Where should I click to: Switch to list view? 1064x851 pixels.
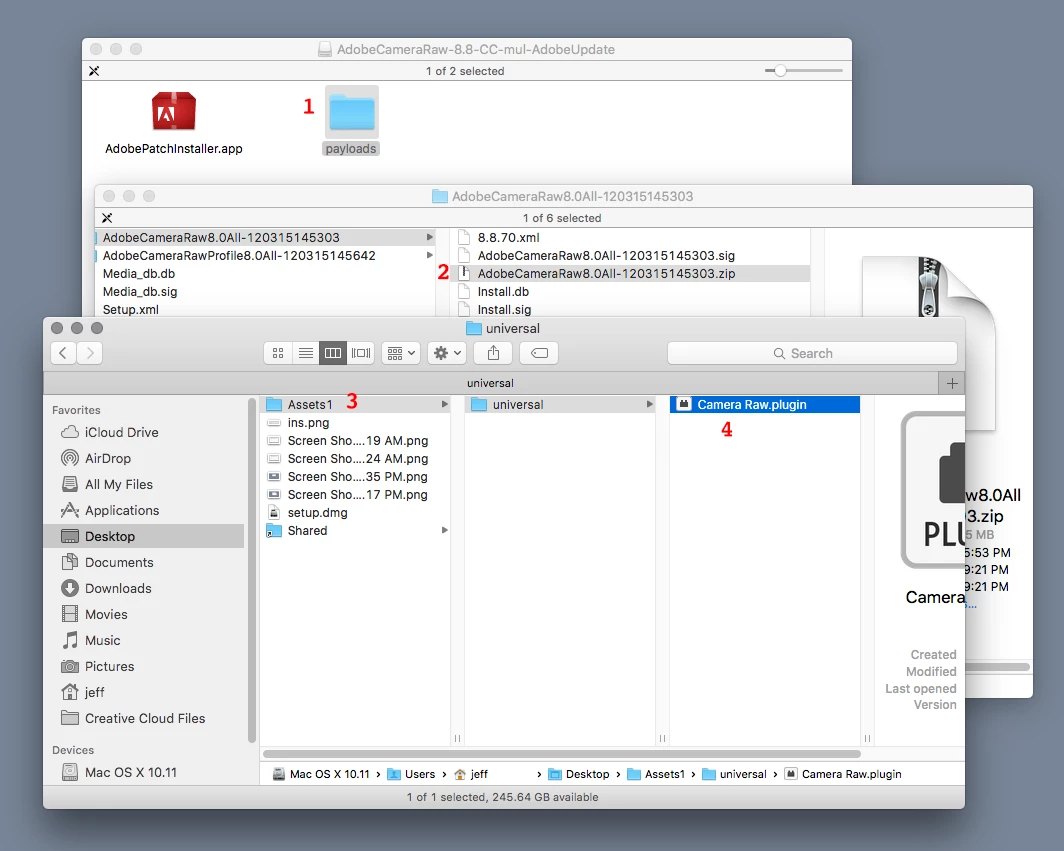click(x=305, y=353)
